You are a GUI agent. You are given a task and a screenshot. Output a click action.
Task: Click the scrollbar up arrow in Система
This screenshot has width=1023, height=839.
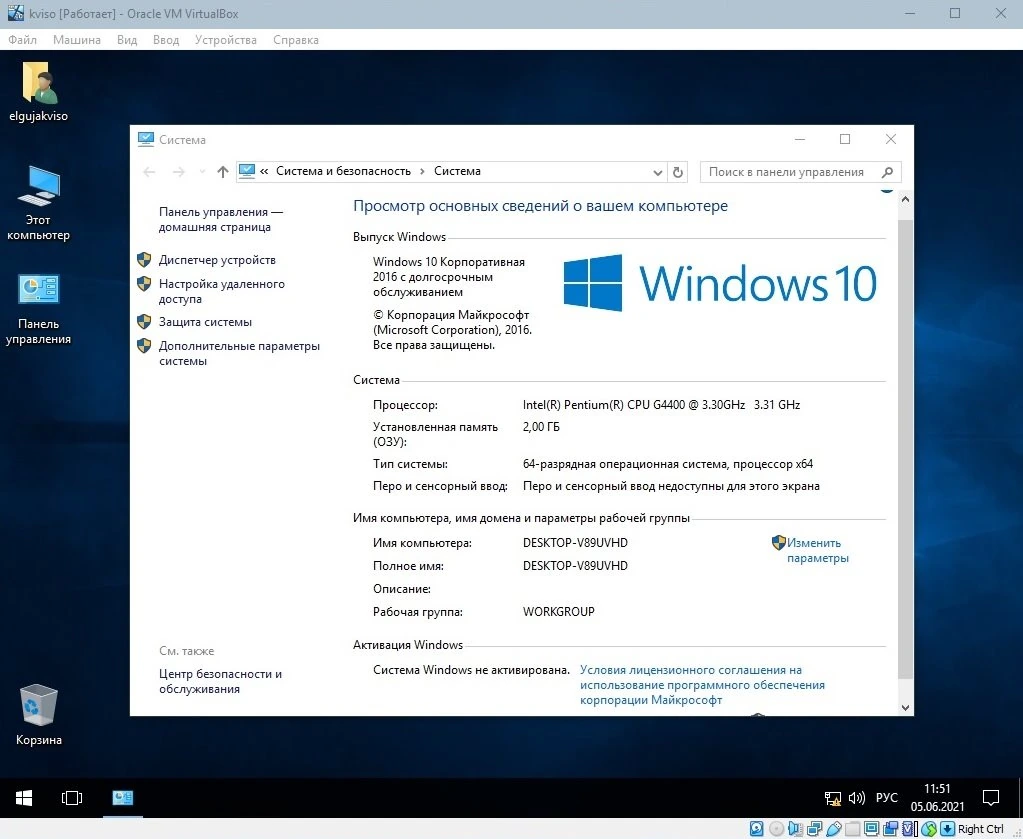click(905, 200)
